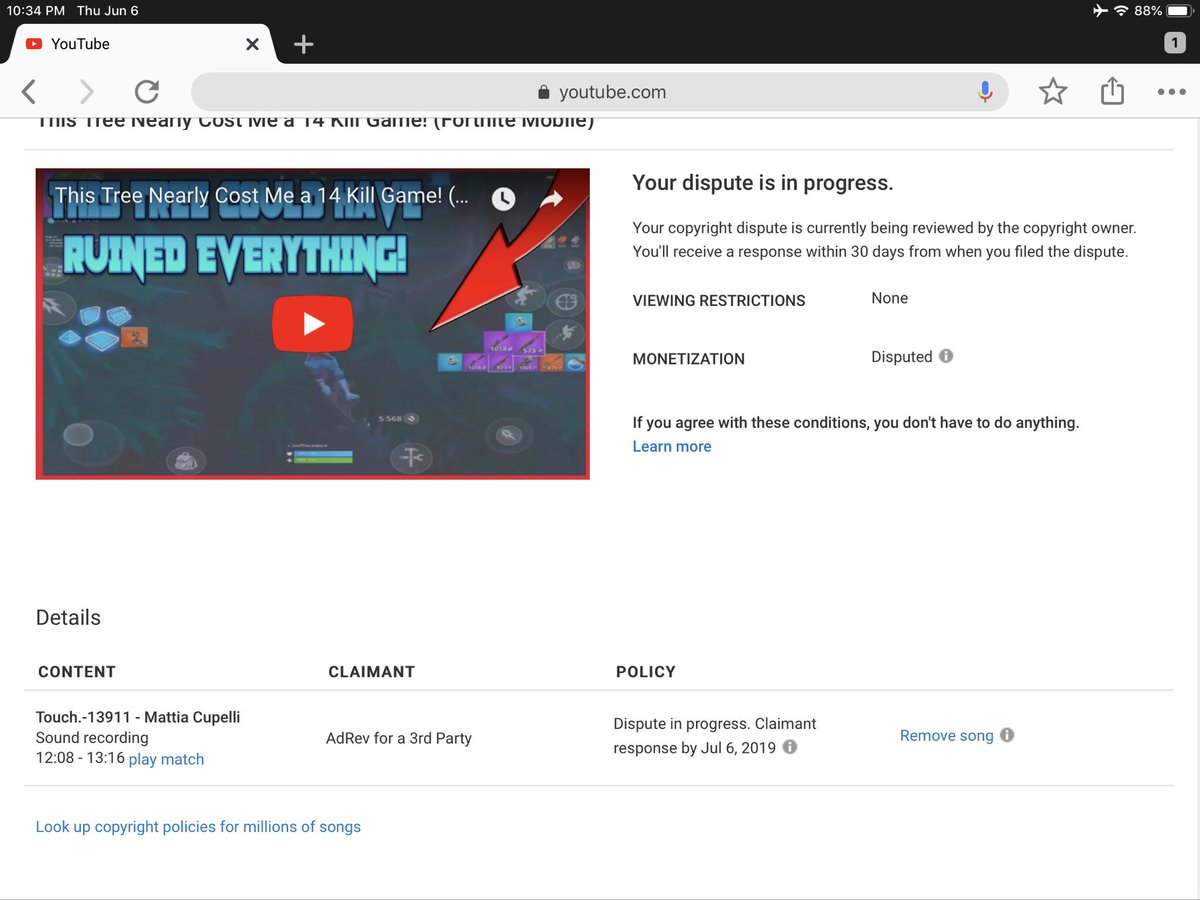Open the tab count switcher

1174,43
